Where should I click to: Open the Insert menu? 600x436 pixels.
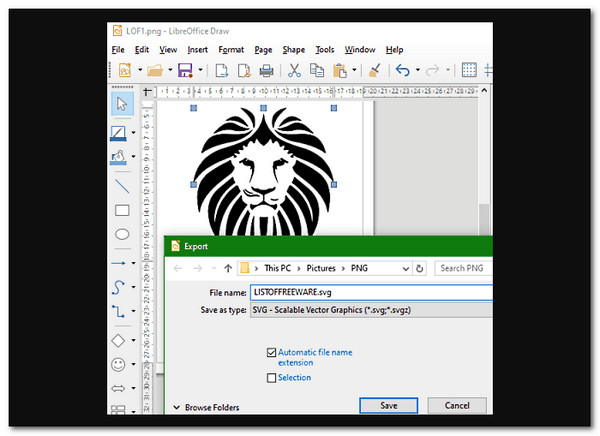pyautogui.click(x=197, y=50)
